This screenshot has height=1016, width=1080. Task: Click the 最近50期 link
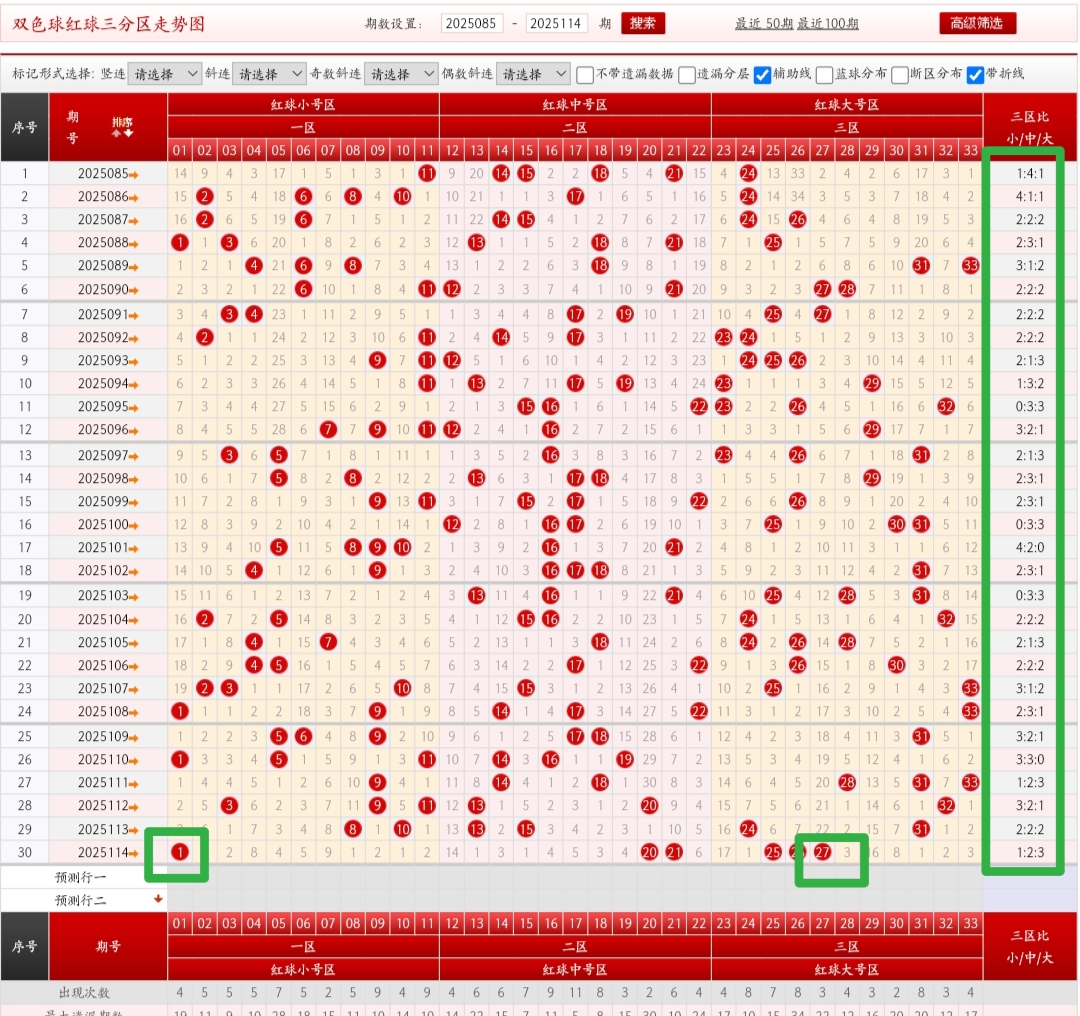tap(764, 23)
